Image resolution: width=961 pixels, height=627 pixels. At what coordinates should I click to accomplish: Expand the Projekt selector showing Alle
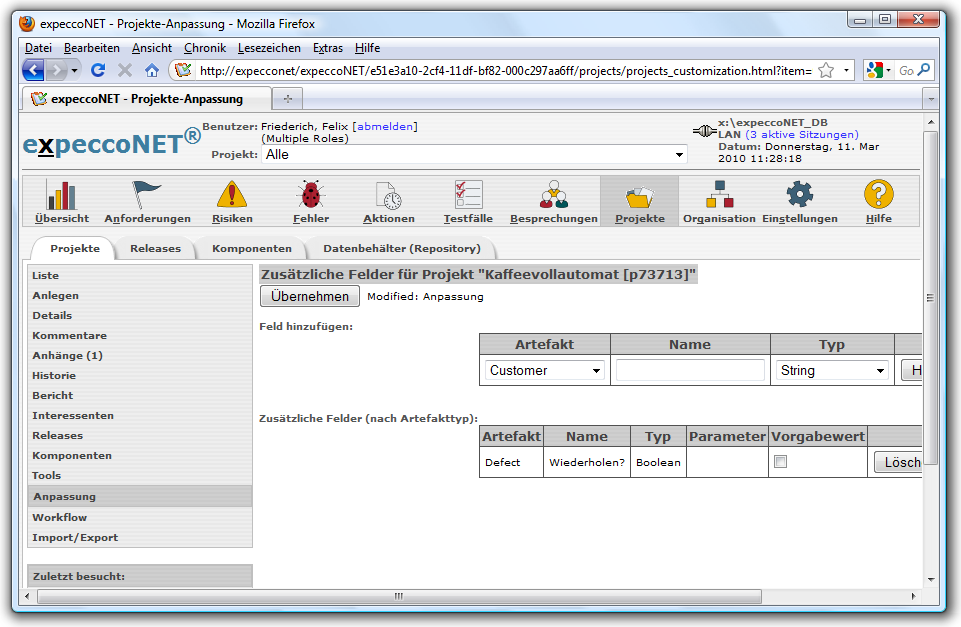pos(474,155)
